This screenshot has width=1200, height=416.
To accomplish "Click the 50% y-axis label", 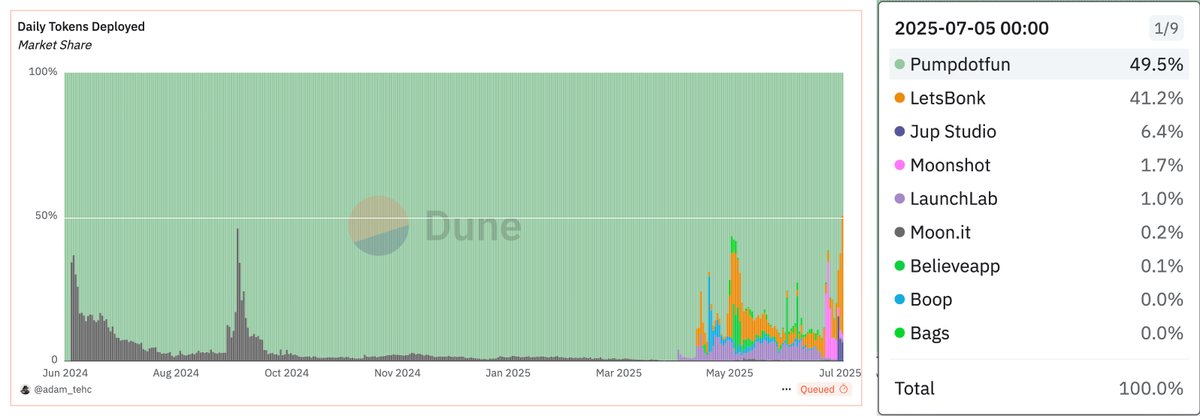I will 46,216.
